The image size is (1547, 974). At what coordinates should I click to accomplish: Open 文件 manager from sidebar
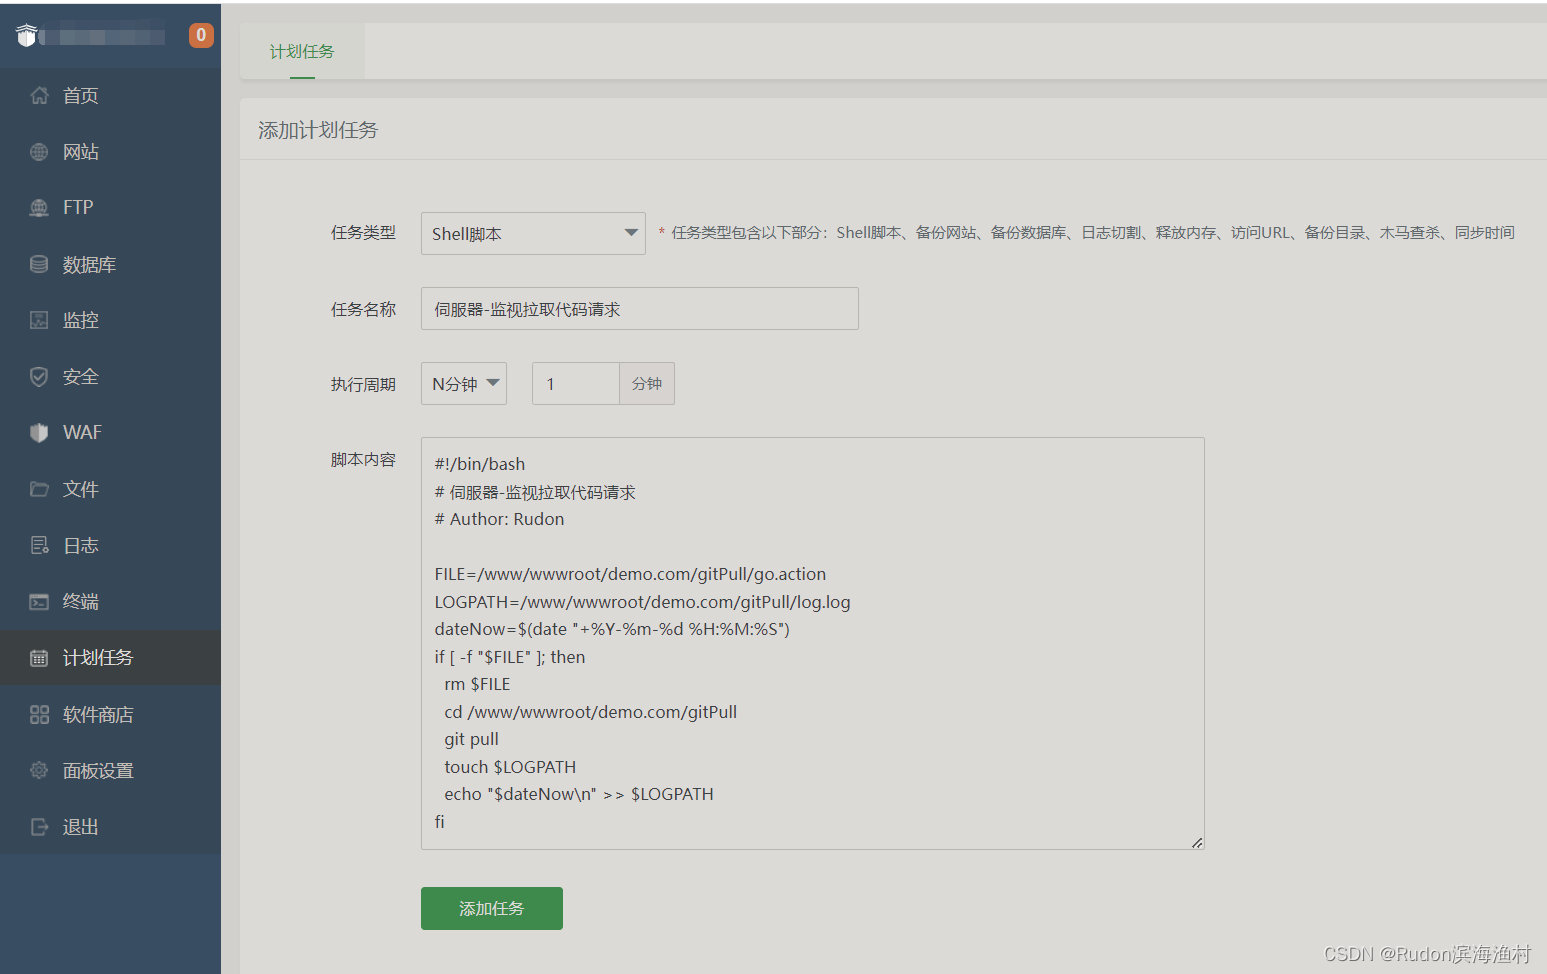click(110, 489)
